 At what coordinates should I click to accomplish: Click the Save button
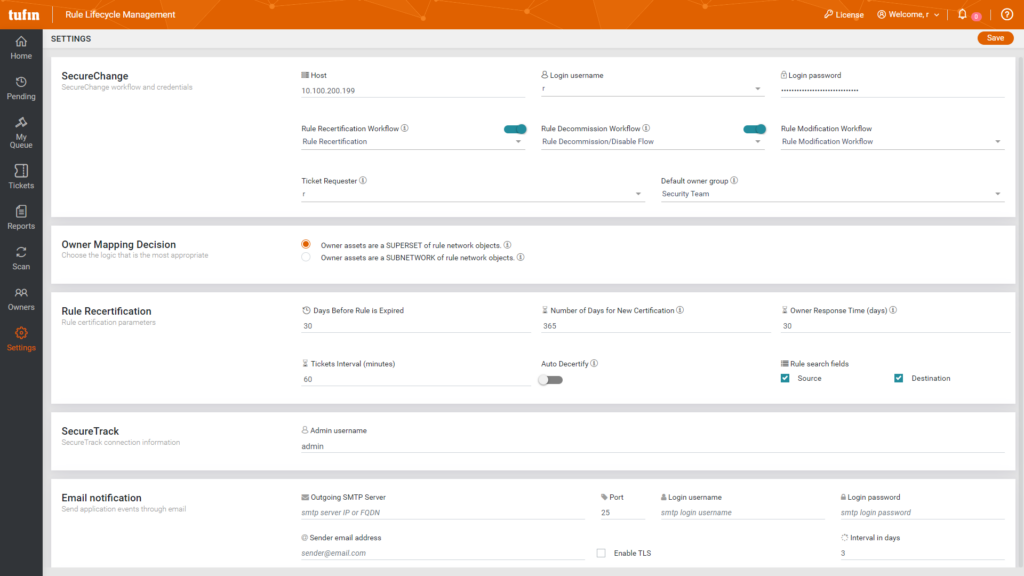(x=994, y=38)
